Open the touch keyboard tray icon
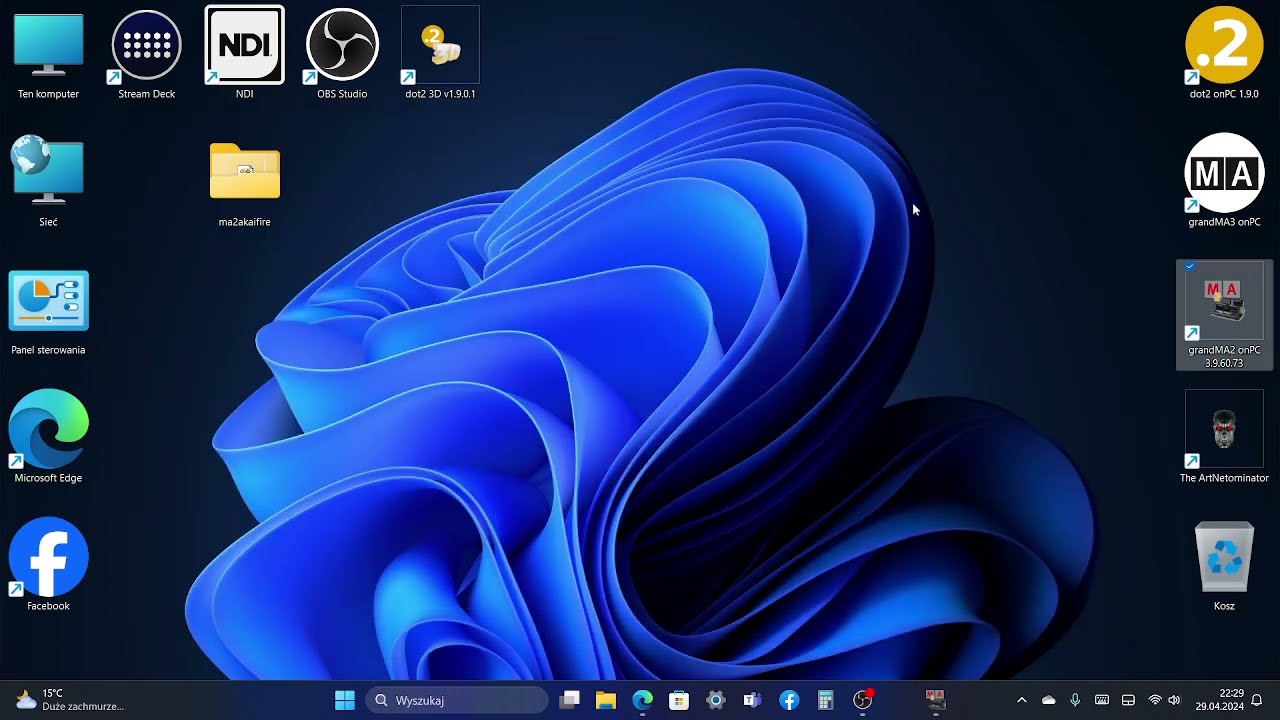Viewport: 1280px width, 720px height. 1102,700
